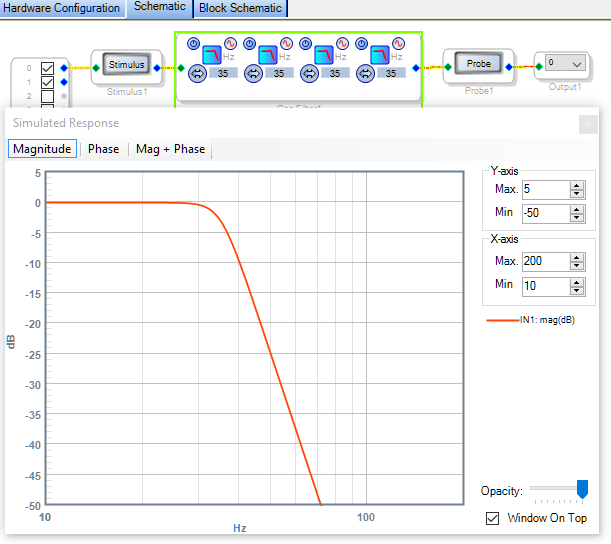Screen dimensions: 611x544
Task: Increase Y-axis Max with the up arrow
Action: pos(577,185)
